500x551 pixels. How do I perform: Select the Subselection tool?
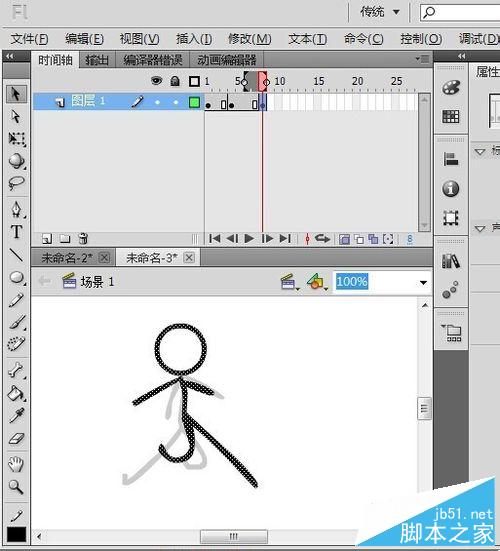[16, 116]
